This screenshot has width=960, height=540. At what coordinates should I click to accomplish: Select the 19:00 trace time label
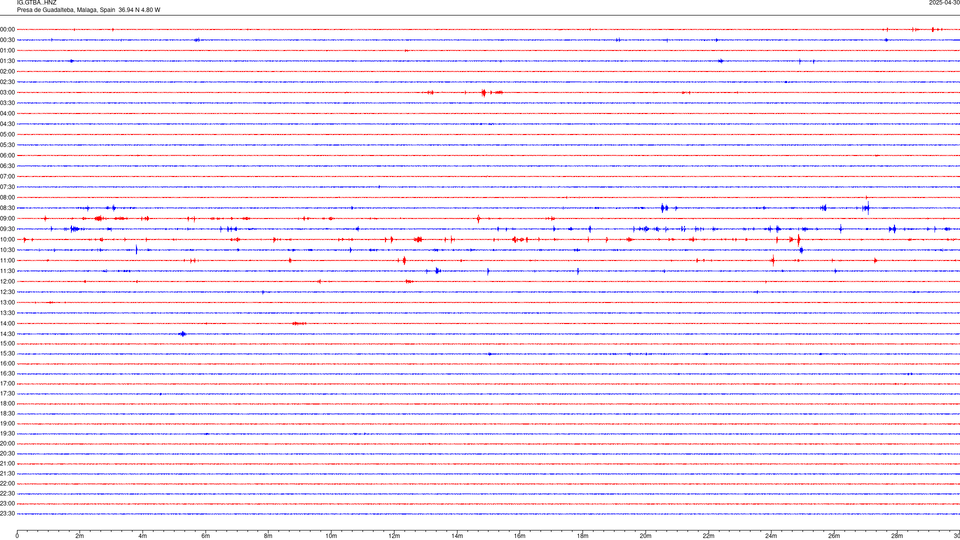point(7,424)
